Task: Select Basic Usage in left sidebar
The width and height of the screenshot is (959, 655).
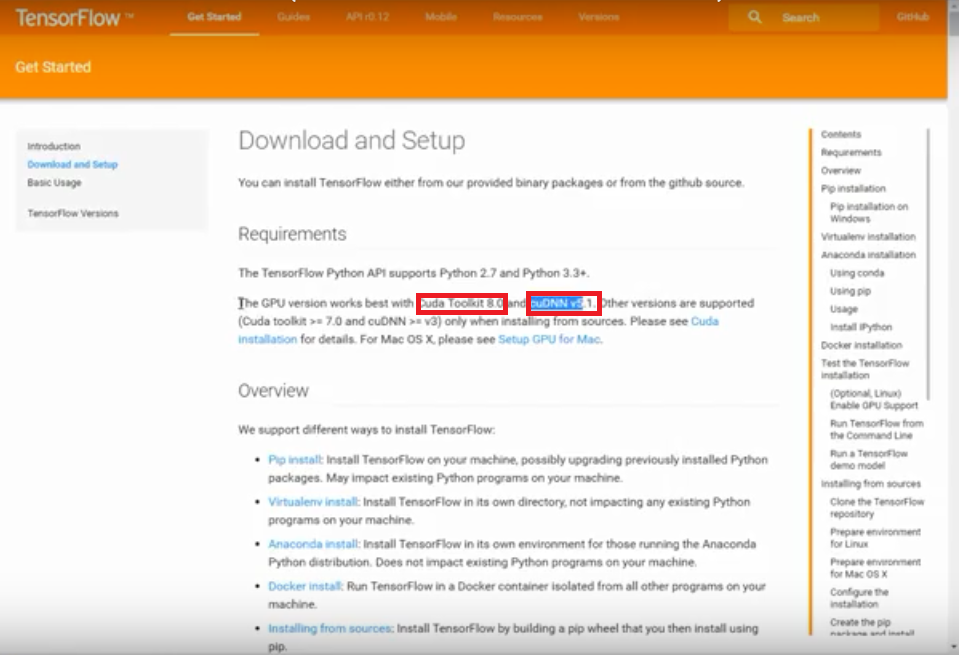Action: tap(54, 183)
